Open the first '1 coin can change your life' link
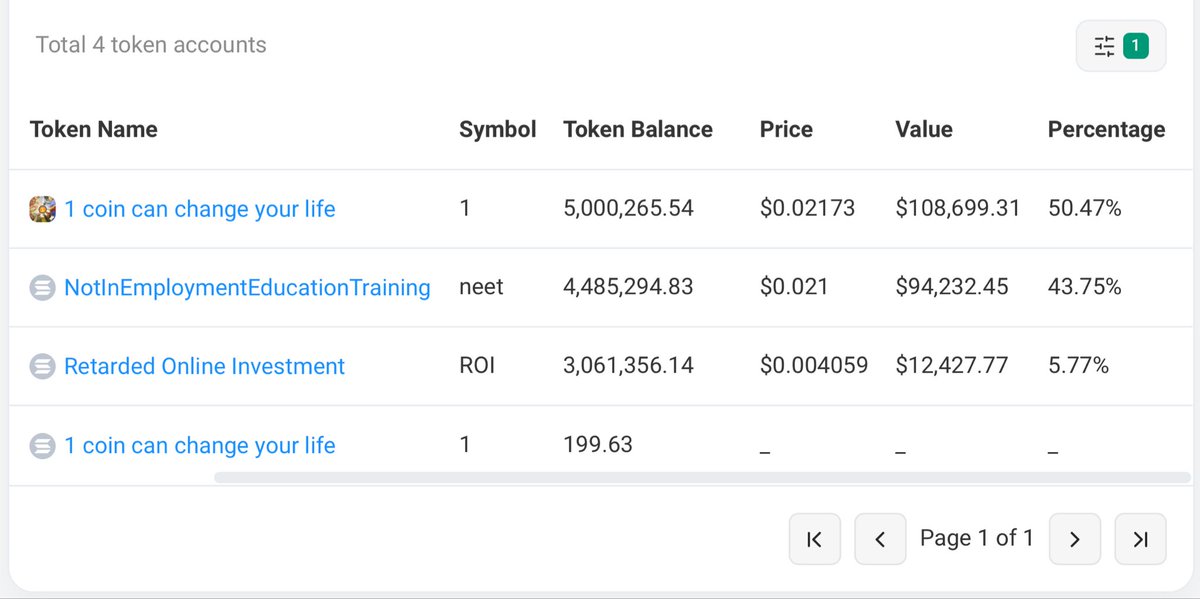This screenshot has width=1200, height=599. [200, 209]
